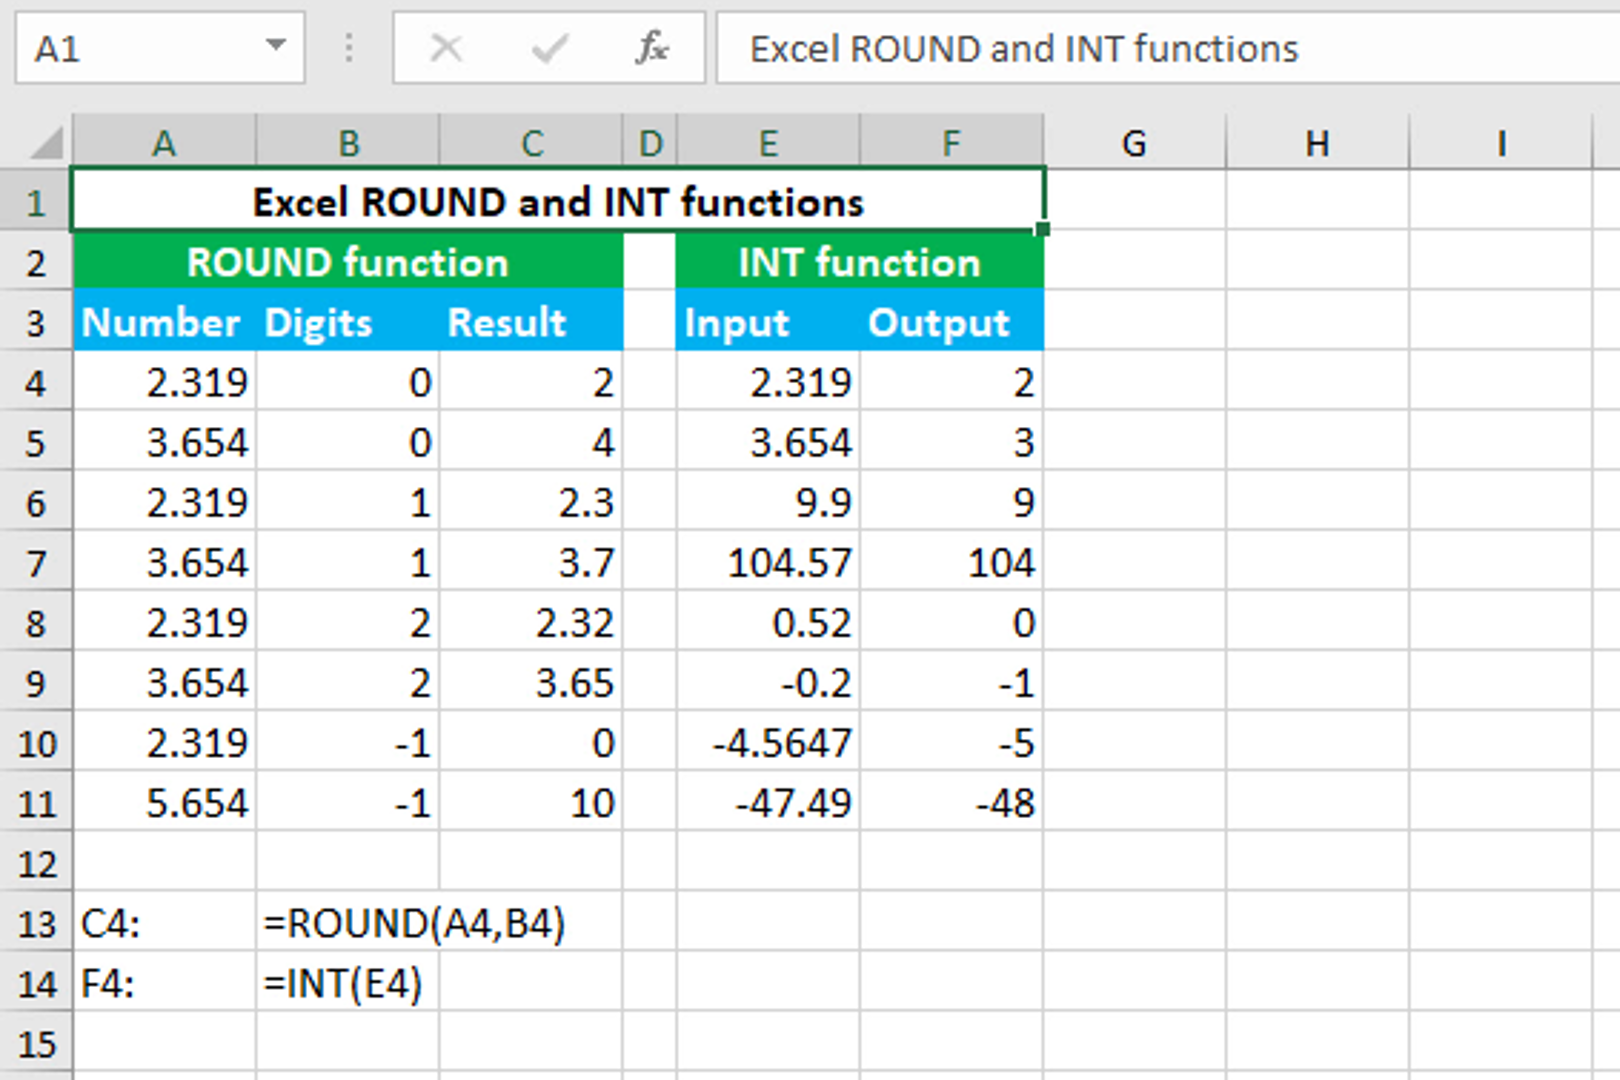The height and width of the screenshot is (1080, 1620).
Task: Click the 'Number' column heading cell
Action: 164,322
